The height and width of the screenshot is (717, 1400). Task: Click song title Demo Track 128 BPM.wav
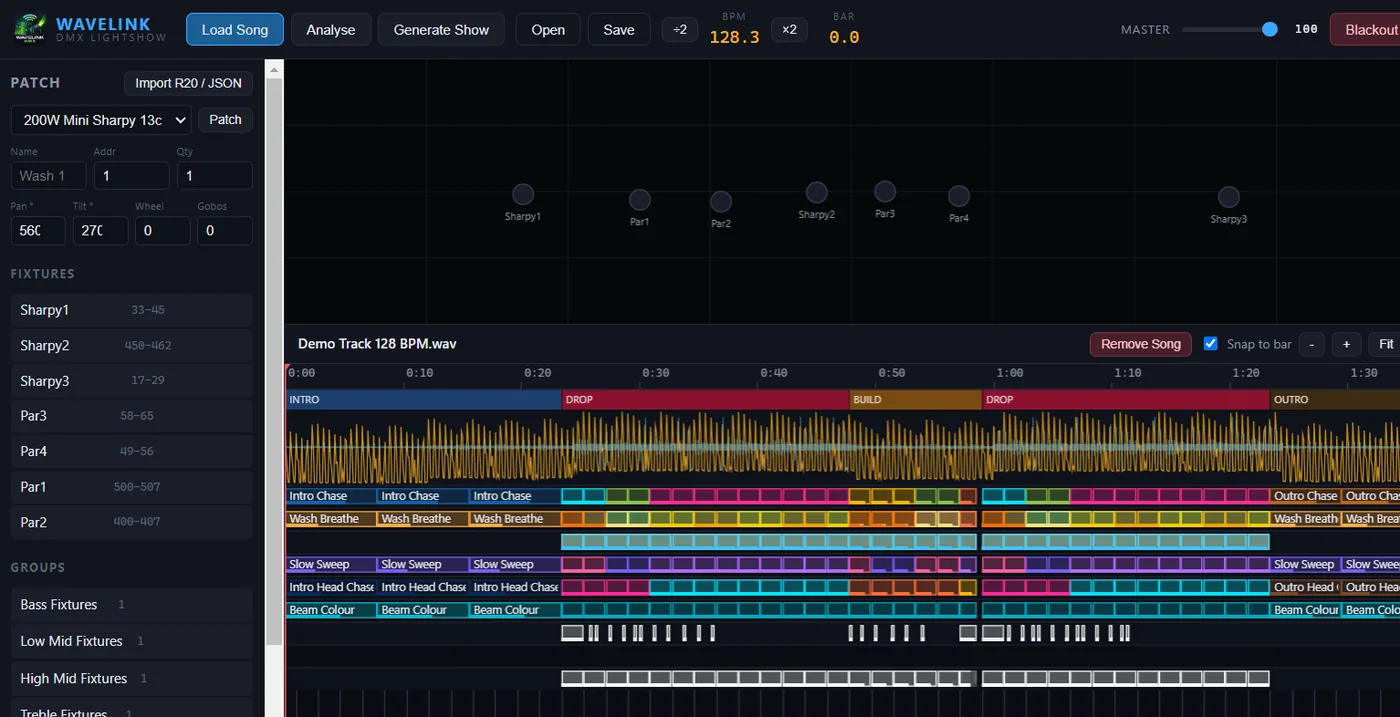click(x=377, y=344)
